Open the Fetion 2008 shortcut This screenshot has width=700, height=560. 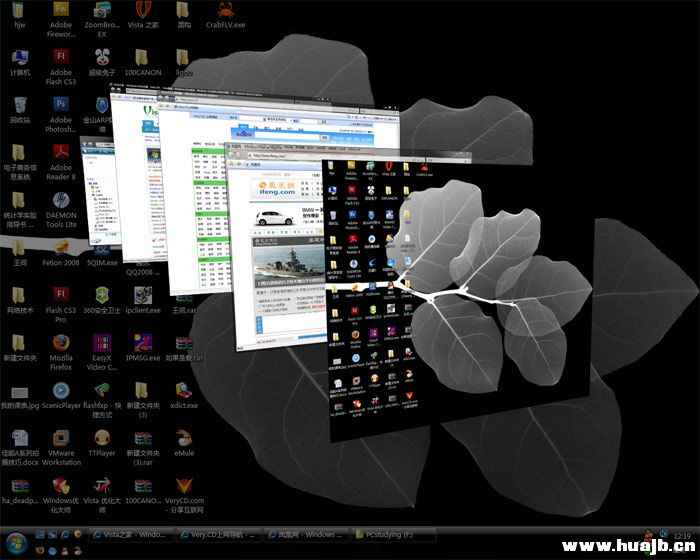[61, 247]
